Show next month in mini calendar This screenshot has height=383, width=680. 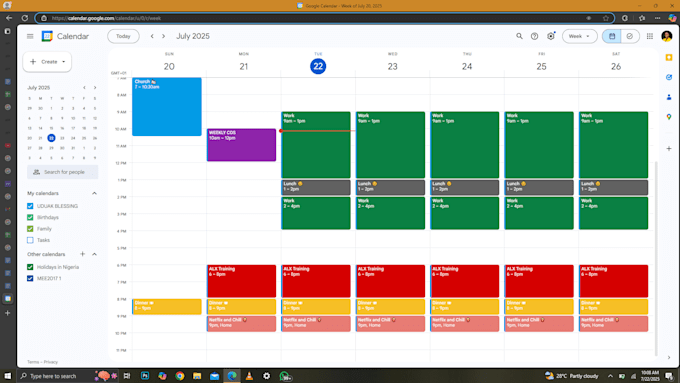click(x=95, y=88)
